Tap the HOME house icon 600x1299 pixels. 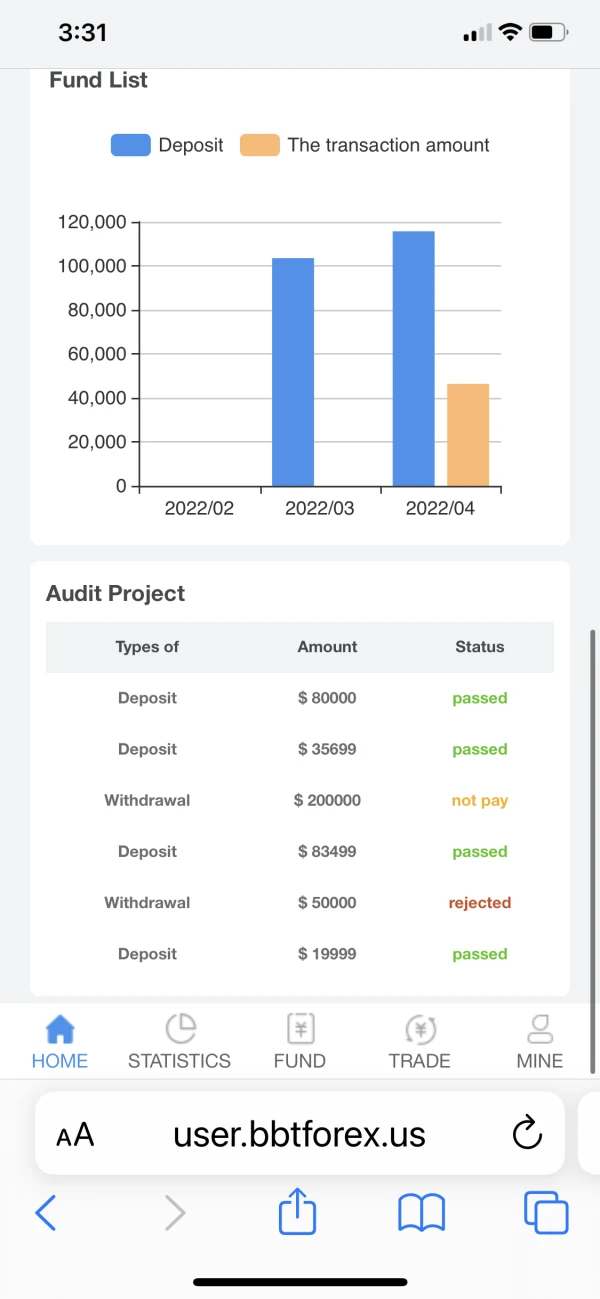tap(60, 1028)
